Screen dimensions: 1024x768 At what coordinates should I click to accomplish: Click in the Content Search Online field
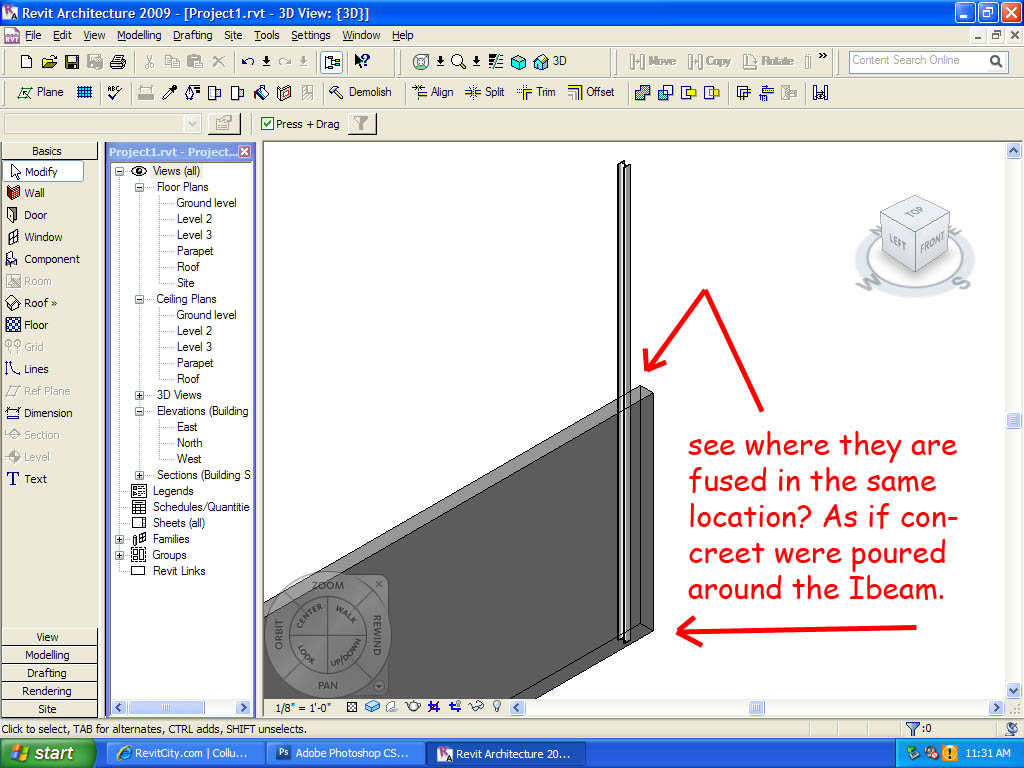click(x=921, y=61)
